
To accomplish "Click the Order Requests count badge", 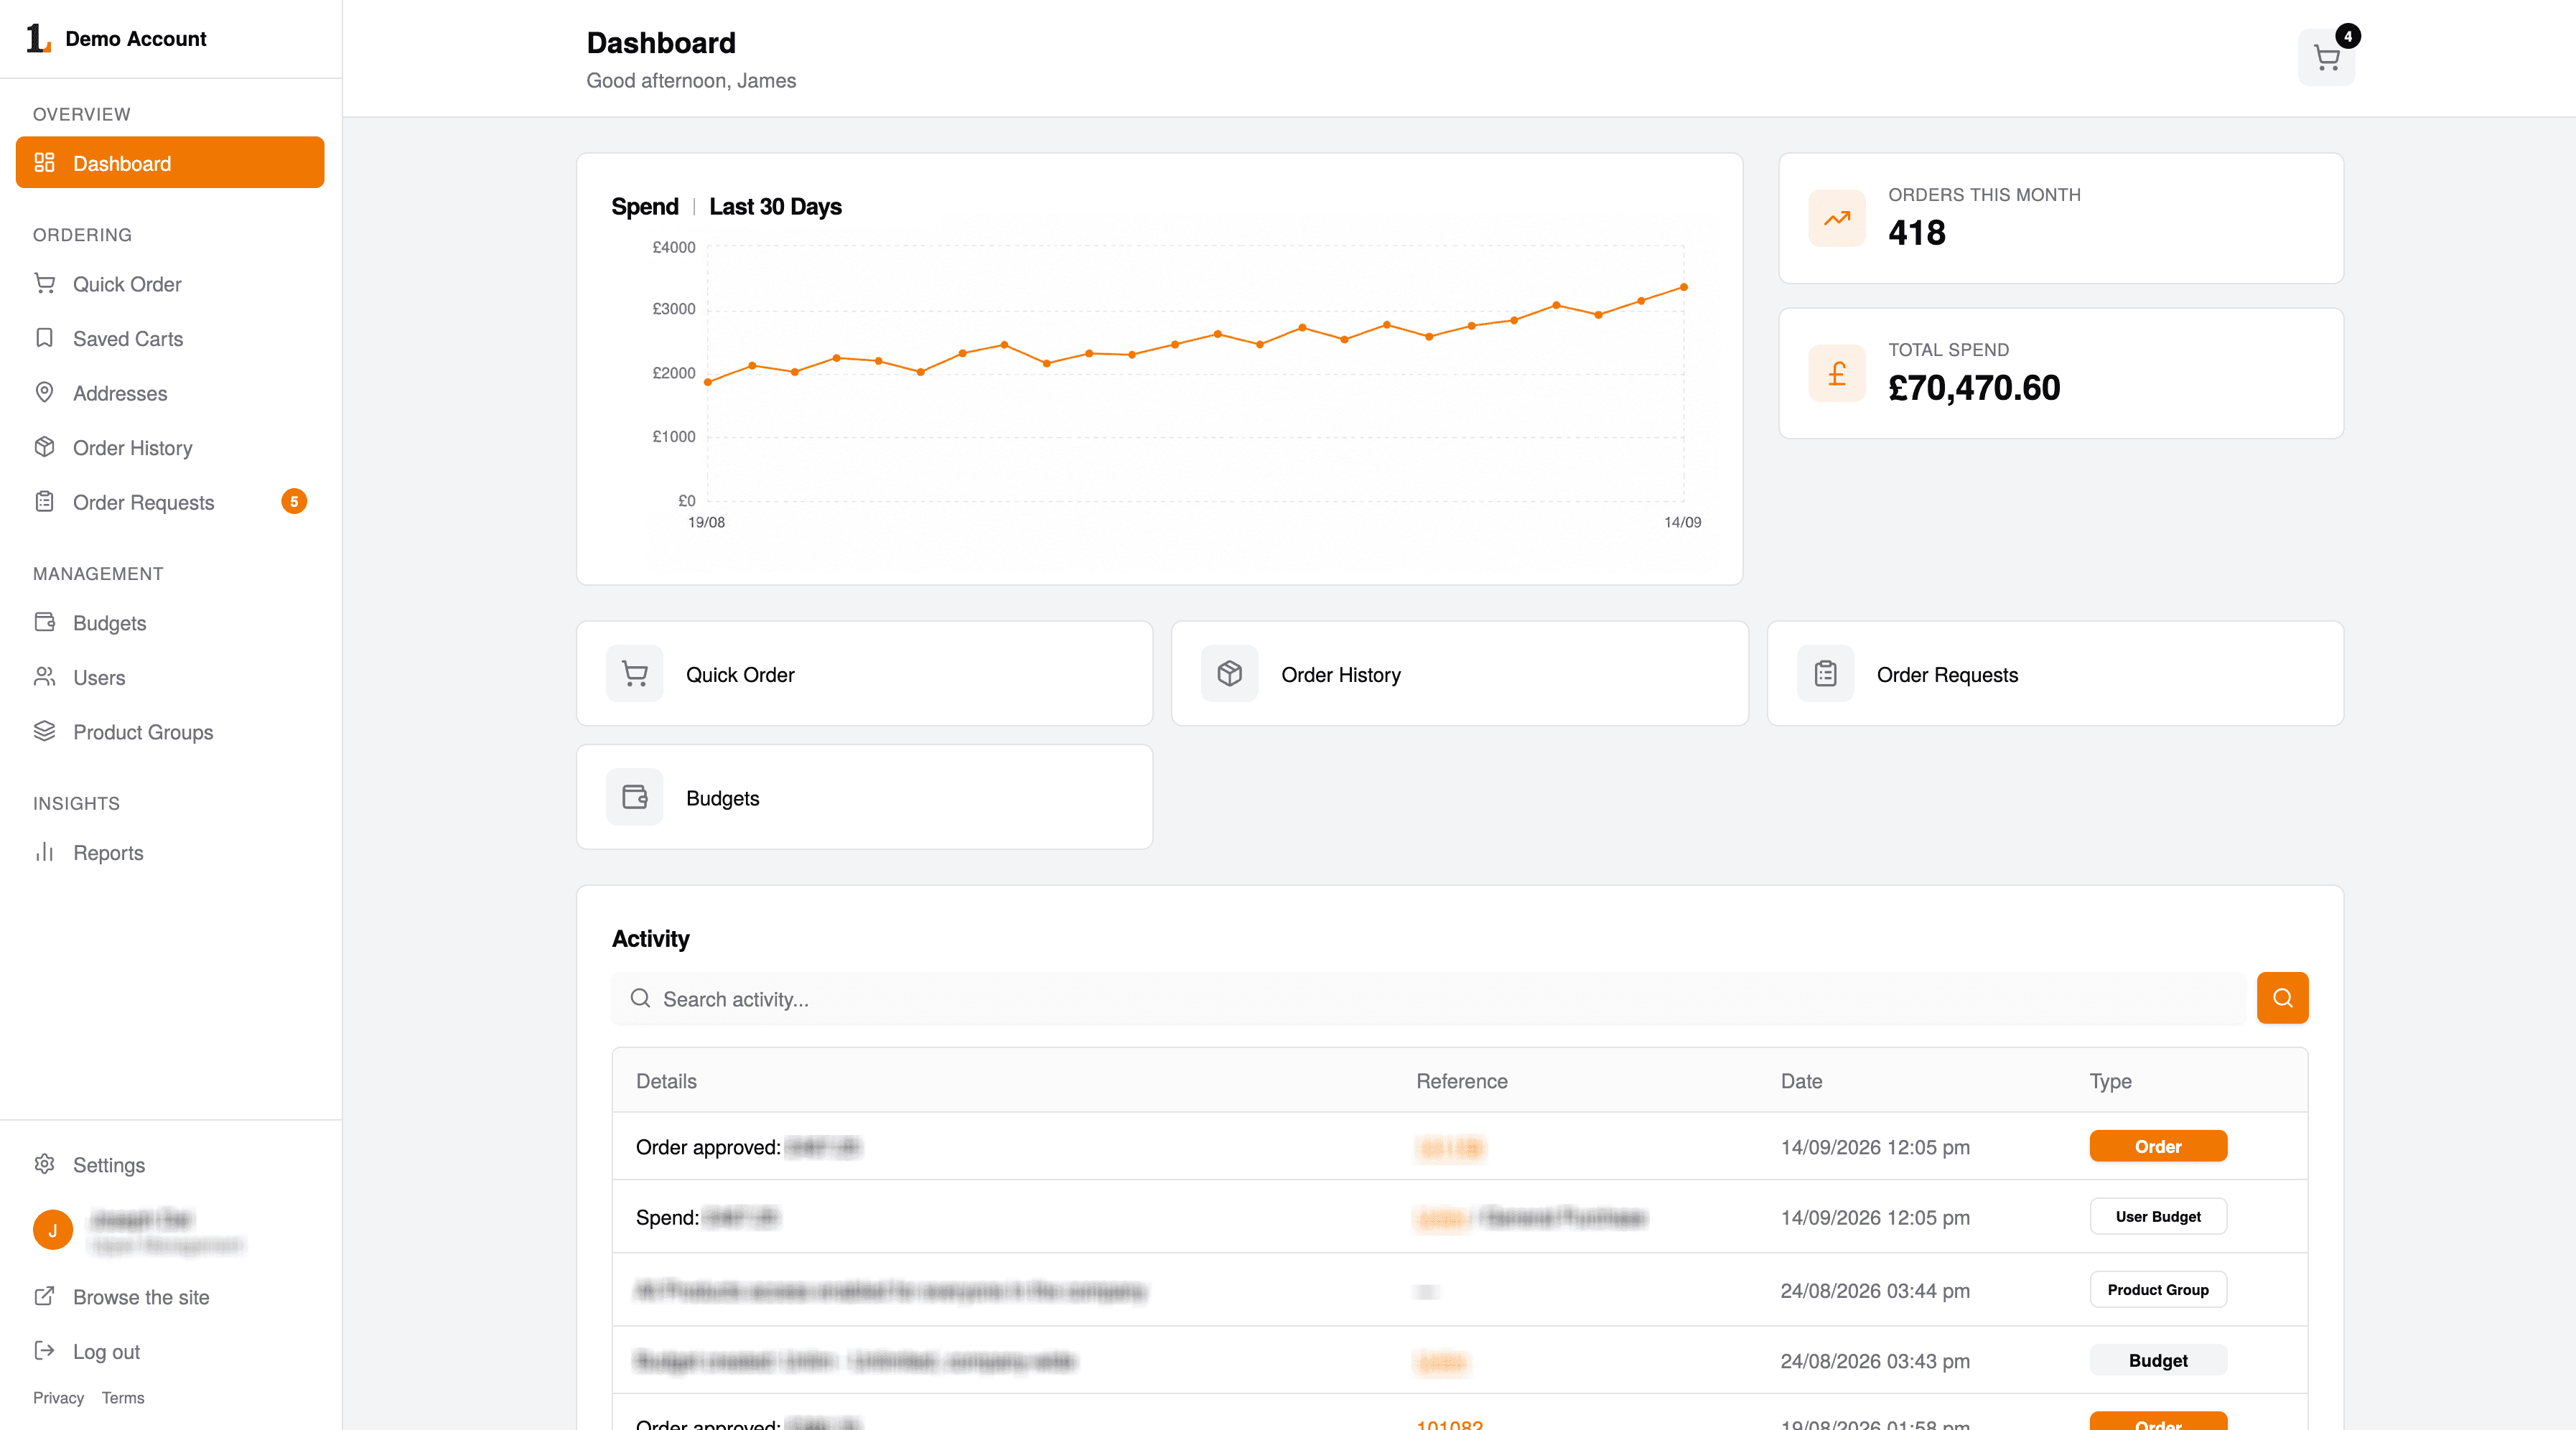I will [294, 501].
